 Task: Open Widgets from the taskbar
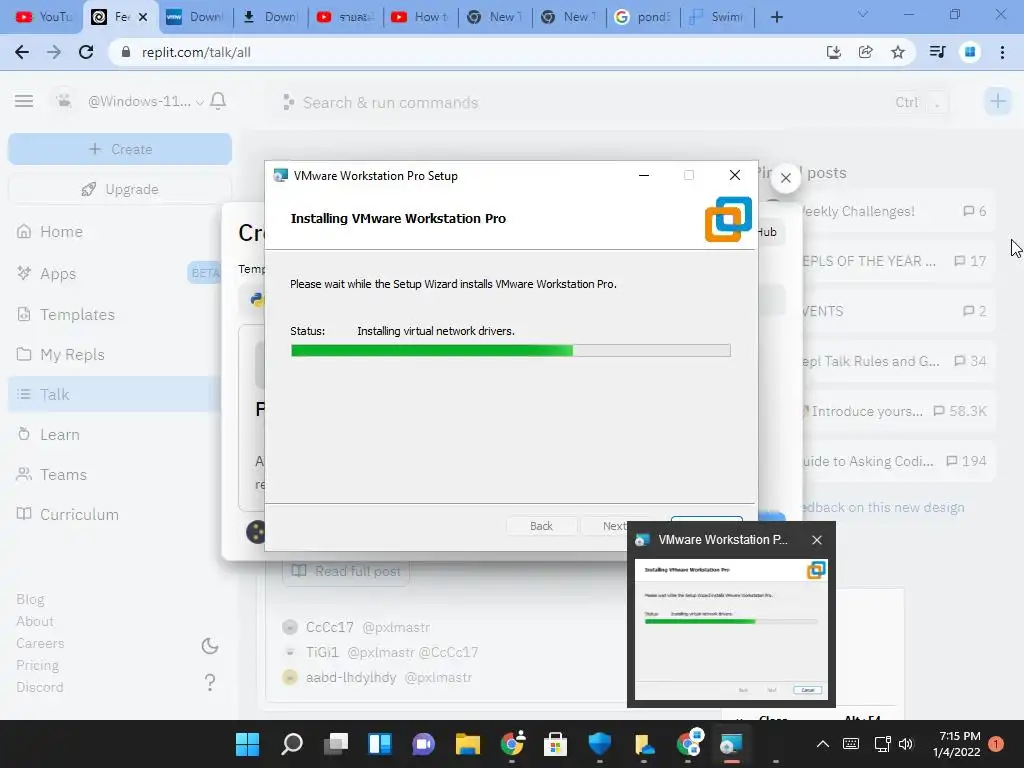pyautogui.click(x=379, y=744)
